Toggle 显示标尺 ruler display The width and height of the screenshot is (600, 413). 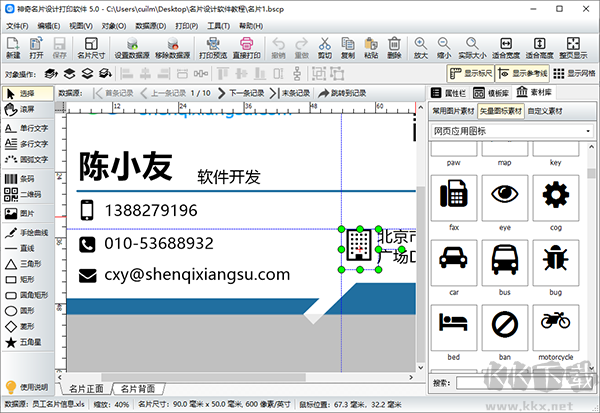point(471,73)
